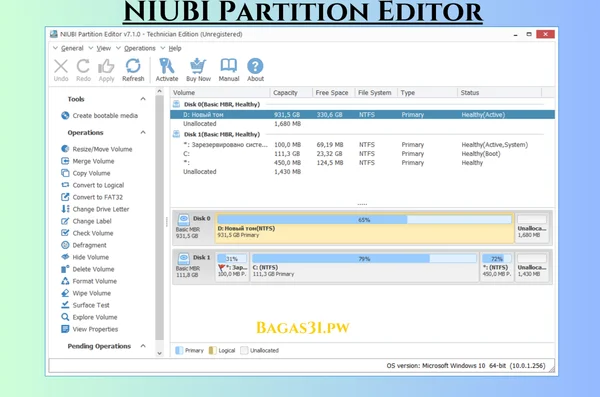
Task: Click the Change Drive Letter icon
Action: point(65,209)
